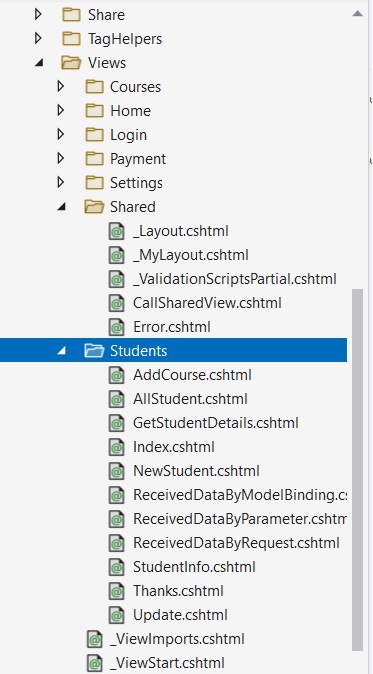Select the Thanks.cshtml file name
The image size is (373, 674).
point(178,591)
